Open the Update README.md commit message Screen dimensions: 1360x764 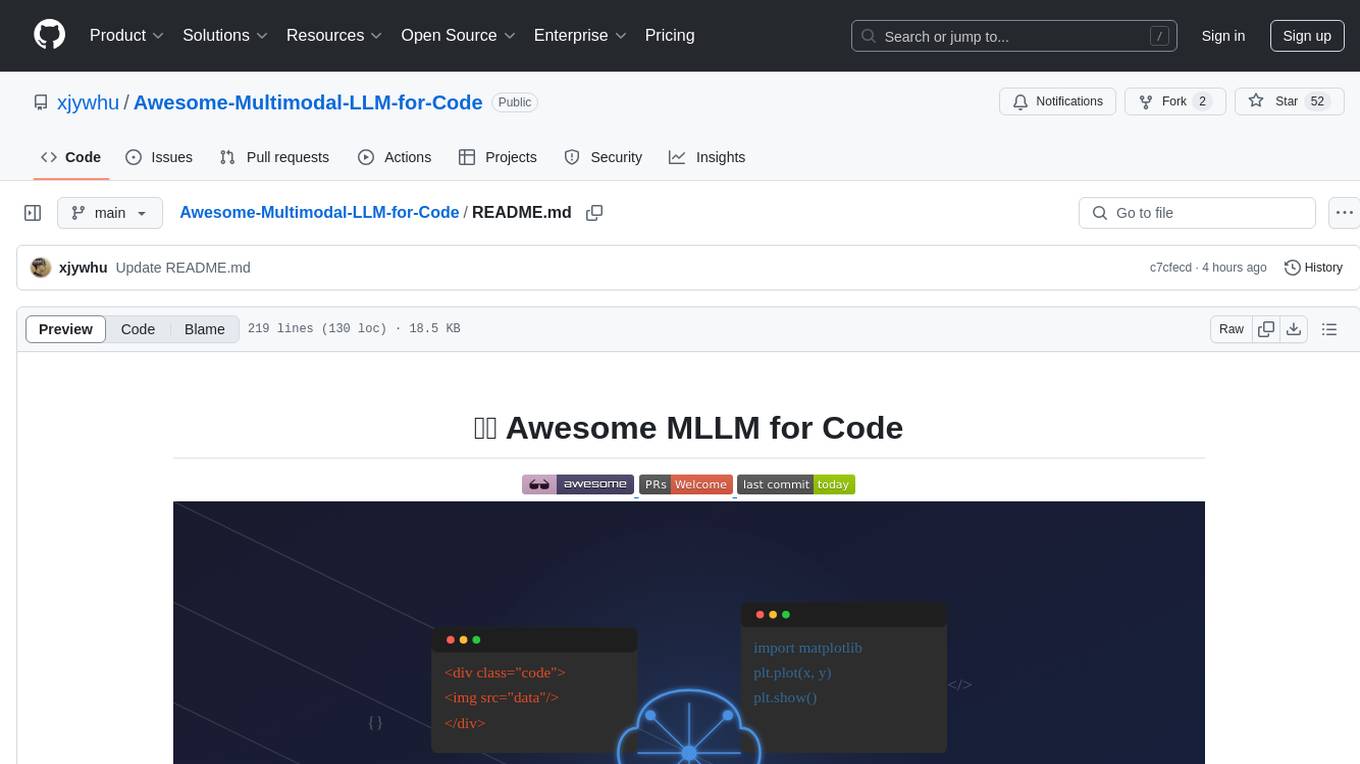coord(183,268)
